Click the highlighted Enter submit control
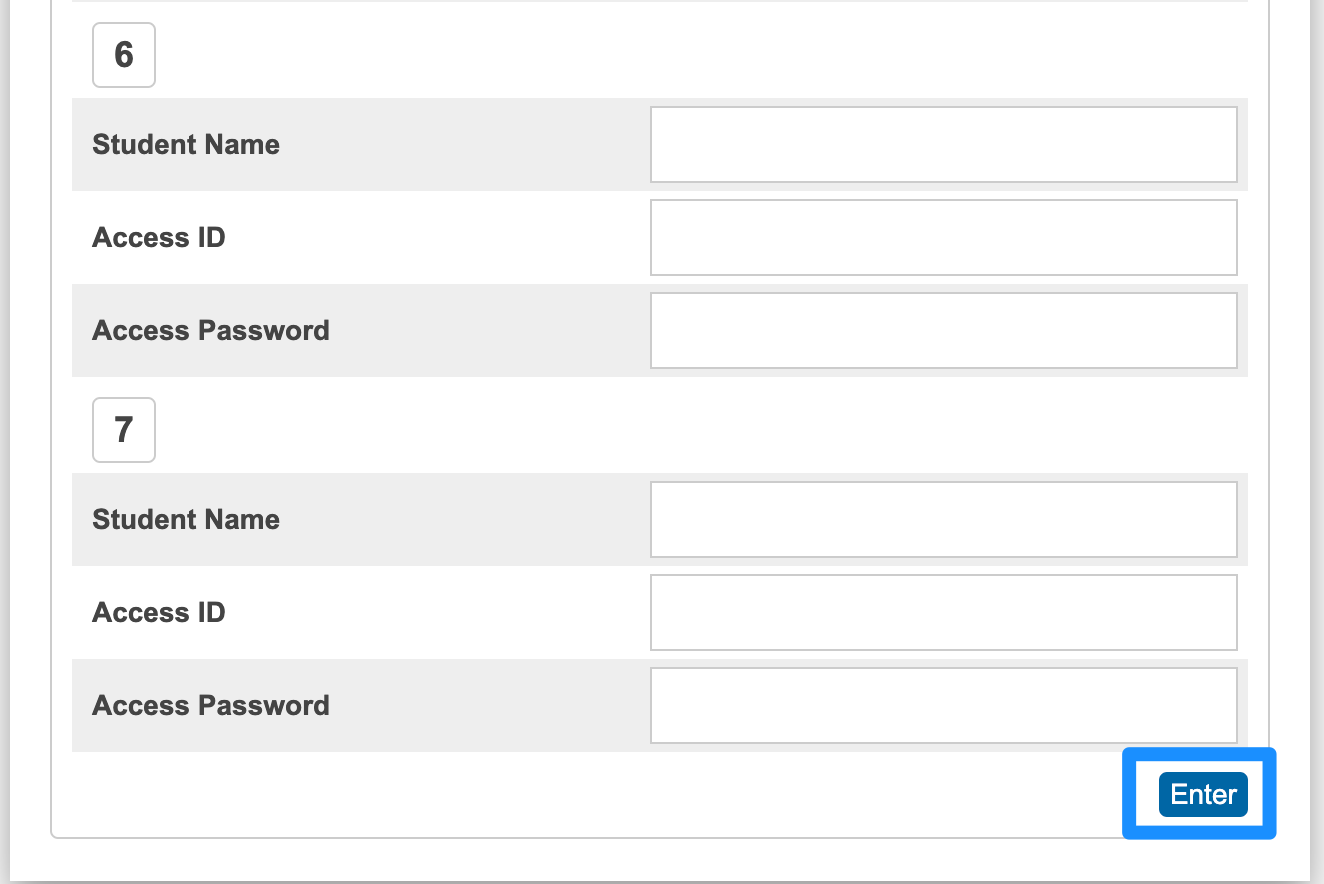The height and width of the screenshot is (884, 1324). click(1201, 794)
